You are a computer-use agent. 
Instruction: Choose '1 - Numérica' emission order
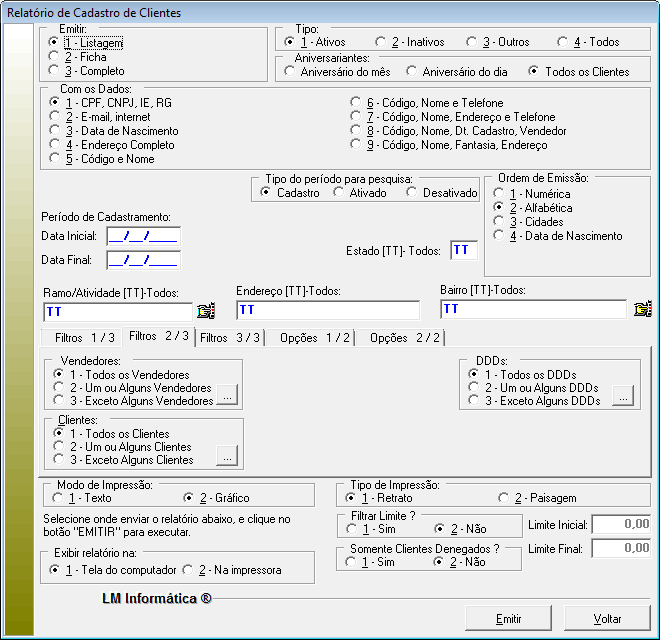tap(499, 194)
